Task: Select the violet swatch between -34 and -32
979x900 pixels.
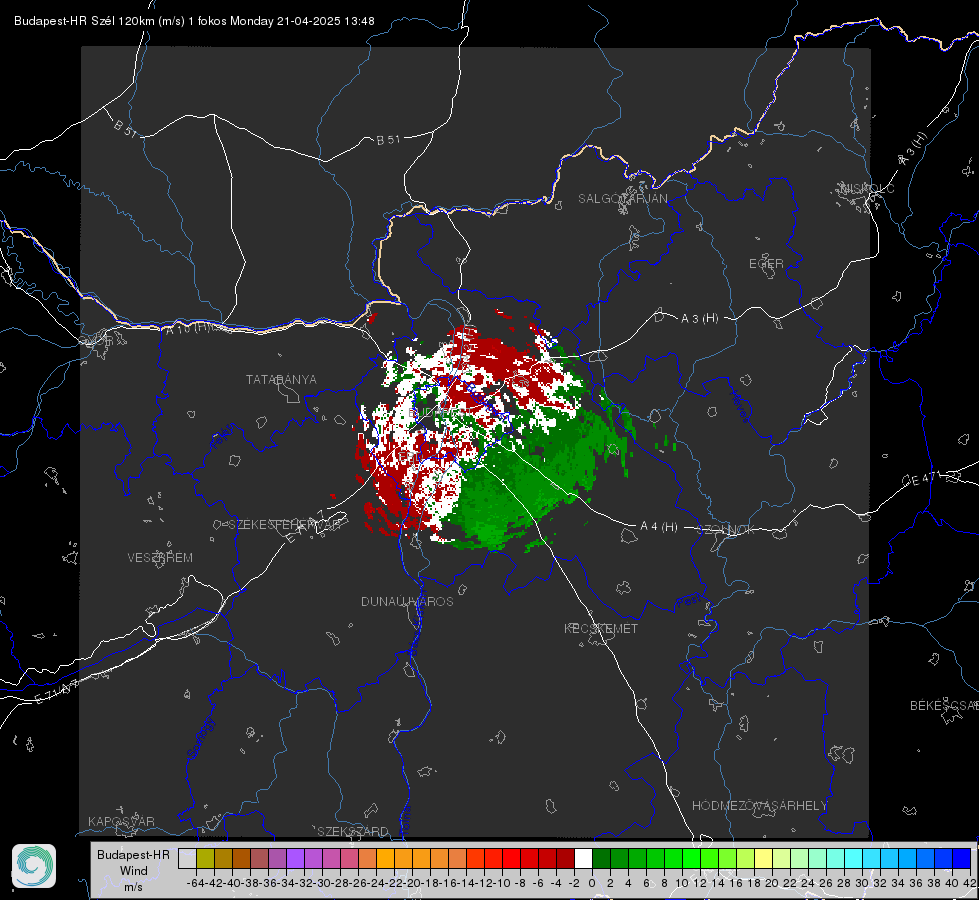Action: point(295,858)
